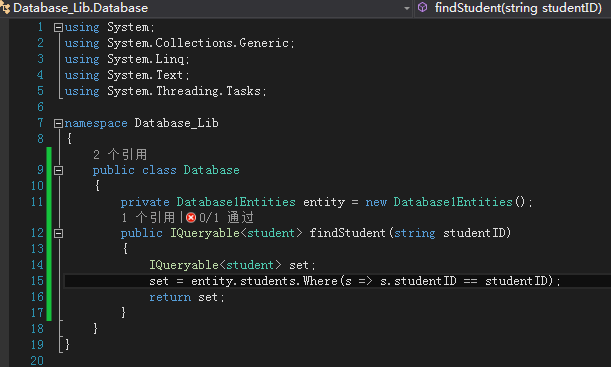Open the findStudent member navigation dropdown
The image size is (611, 367).
(x=513, y=8)
